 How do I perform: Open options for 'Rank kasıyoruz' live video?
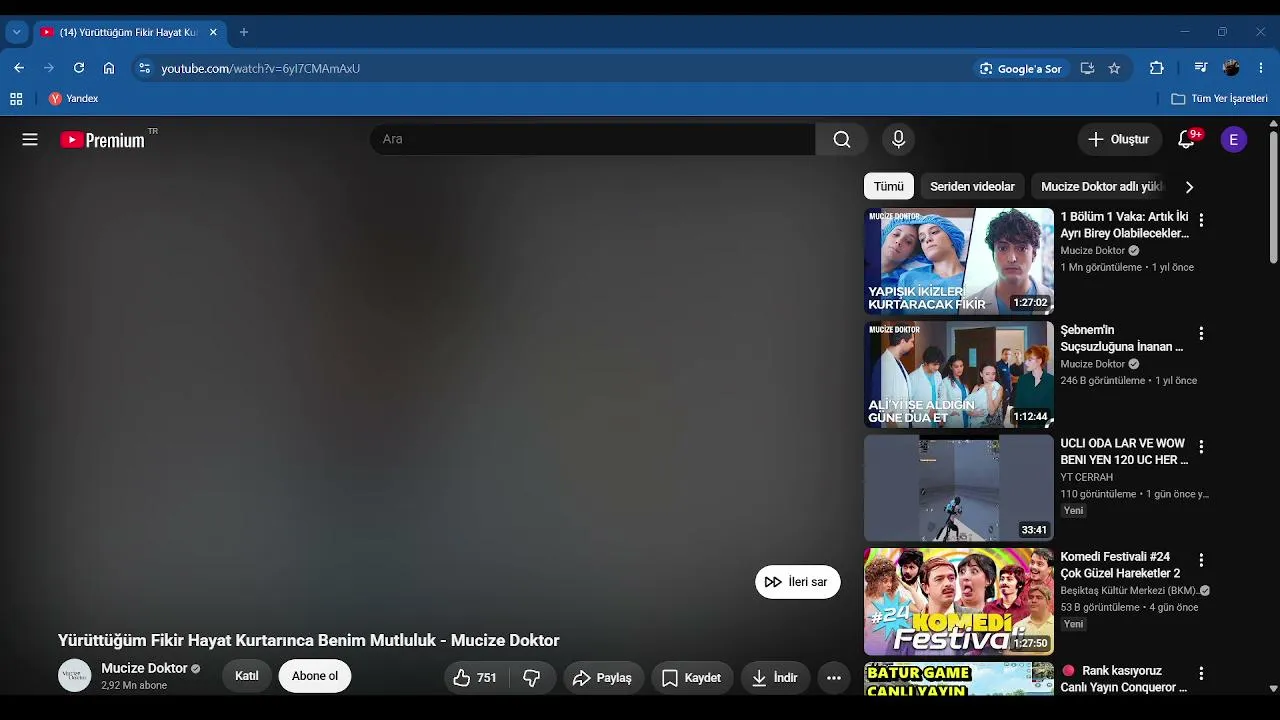[1201, 674]
